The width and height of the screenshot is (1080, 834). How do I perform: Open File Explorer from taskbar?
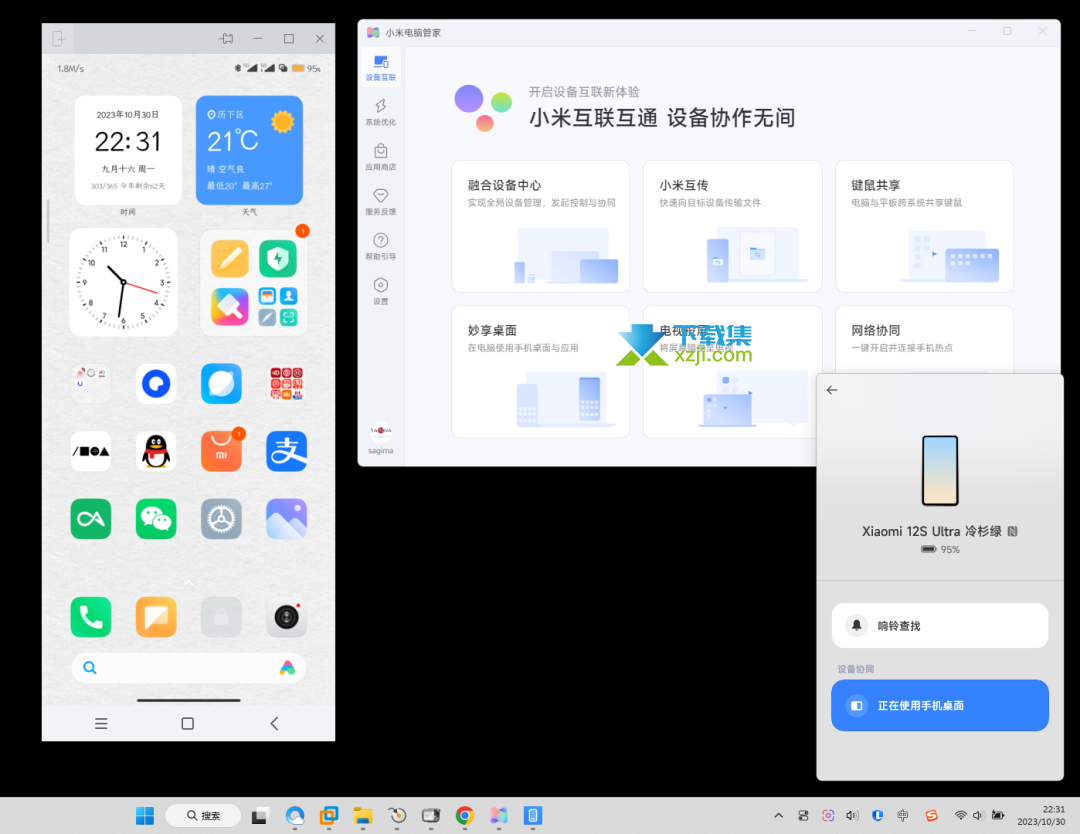coord(362,815)
